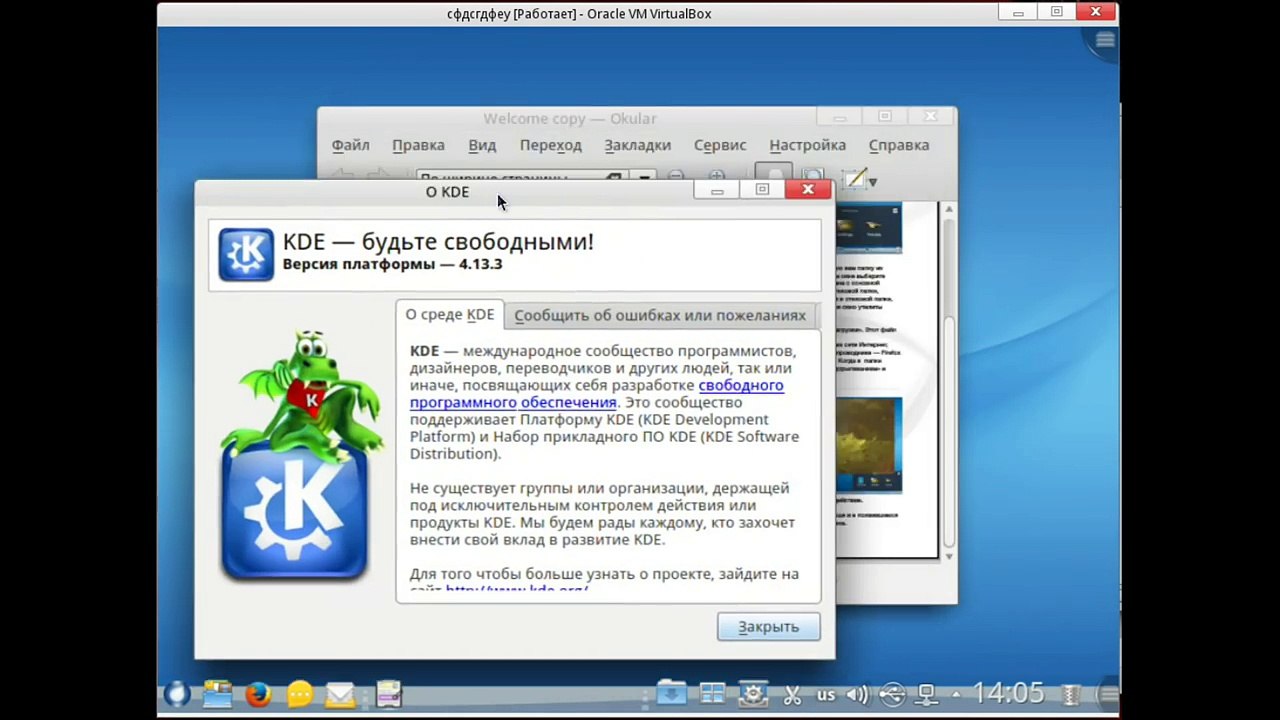Click the 'Закрыть' button

coord(769,627)
